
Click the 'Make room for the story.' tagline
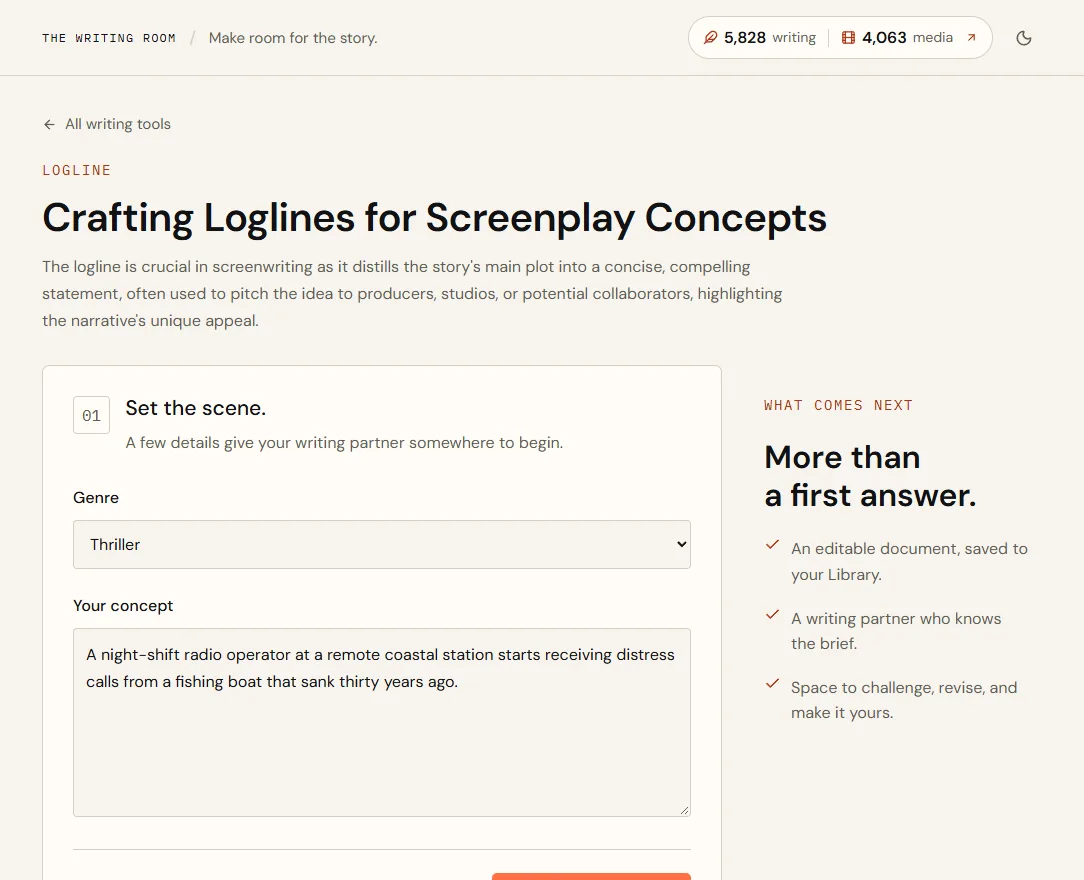click(293, 38)
